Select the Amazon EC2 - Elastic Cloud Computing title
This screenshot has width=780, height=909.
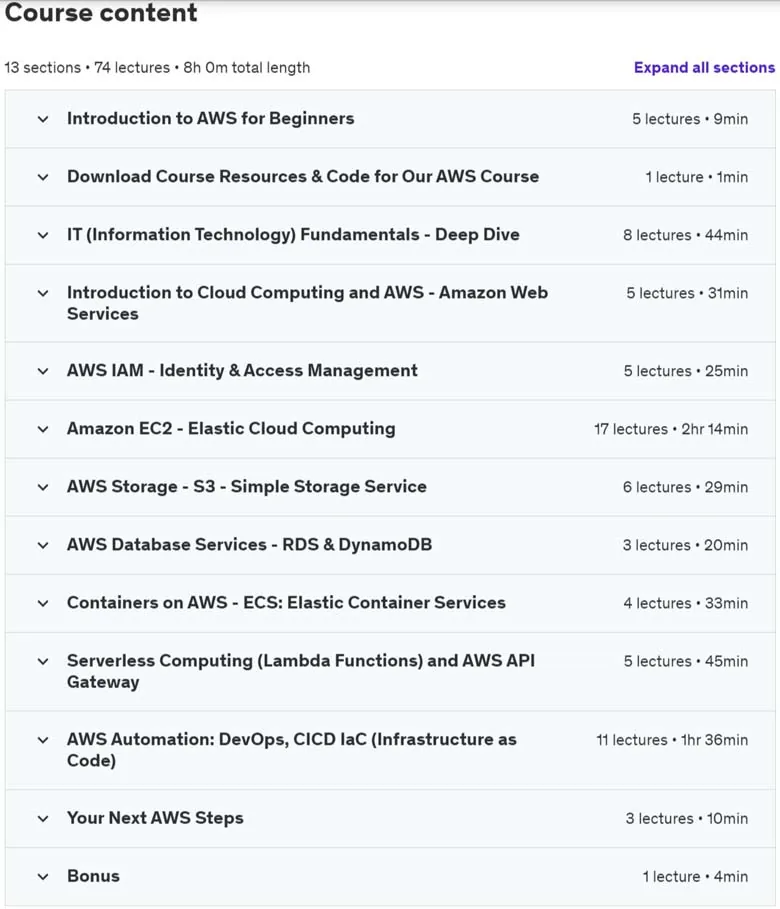231,428
